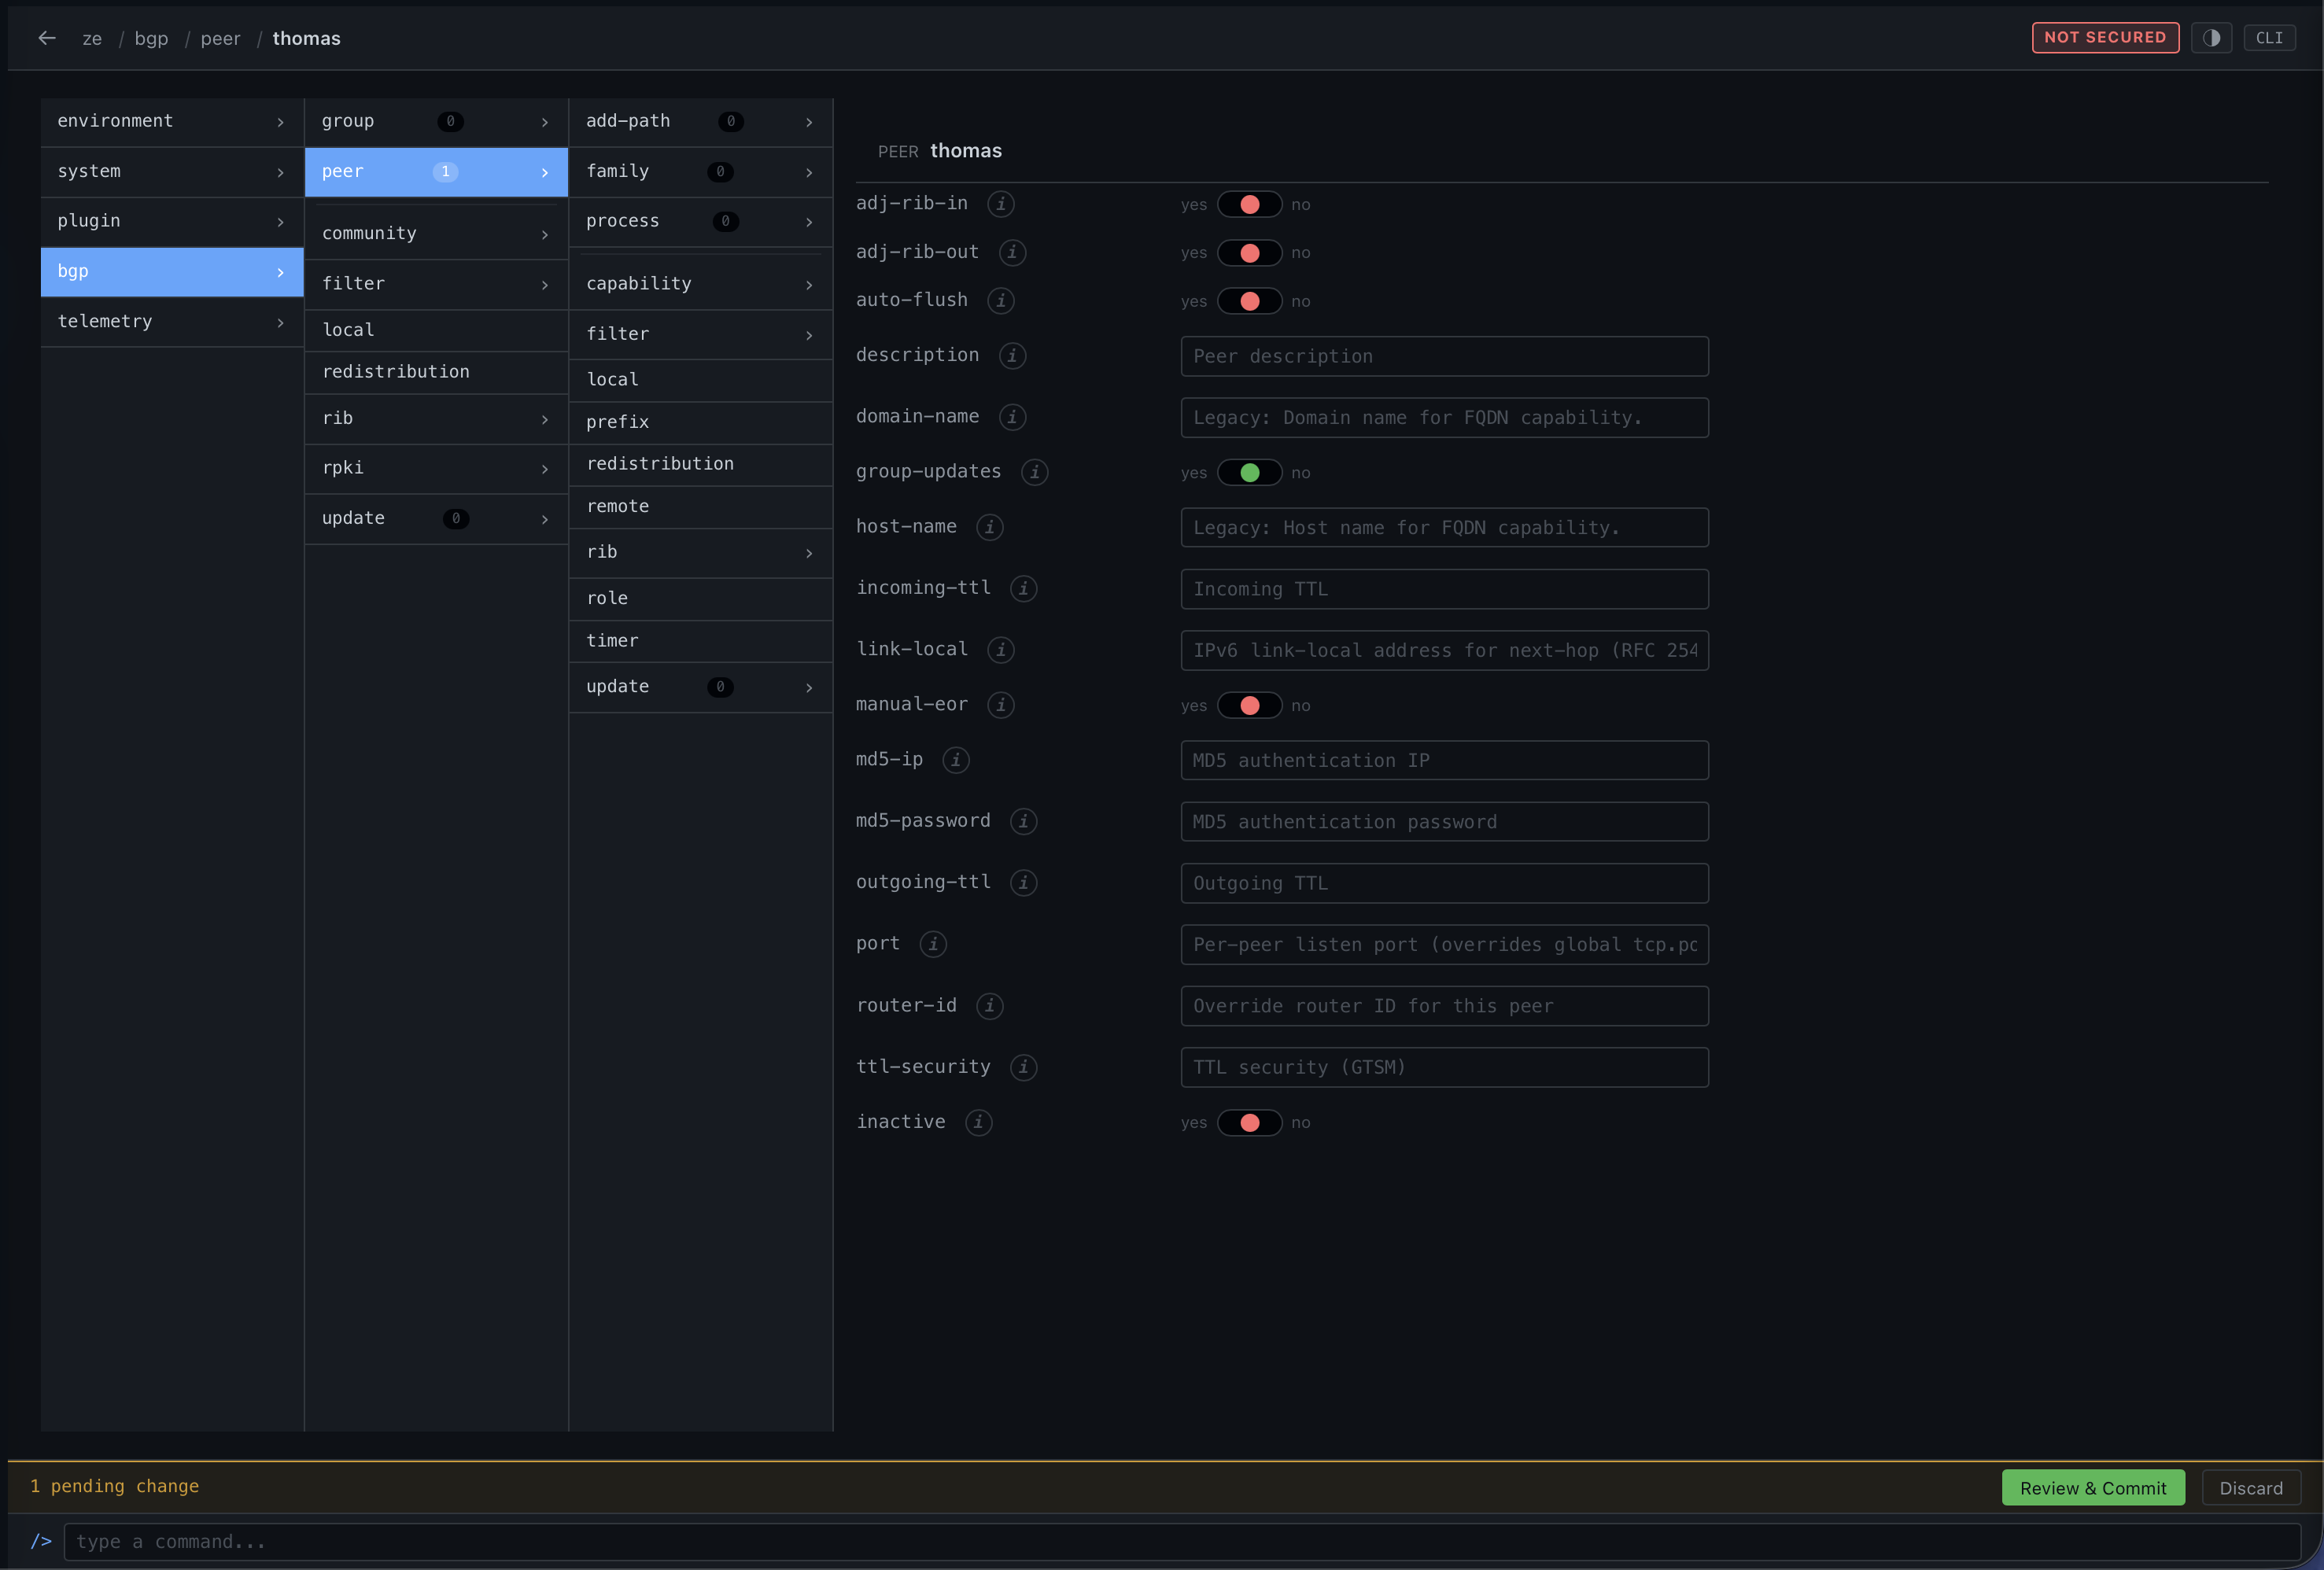
Task: Show info for router-id
Action: click(989, 1005)
